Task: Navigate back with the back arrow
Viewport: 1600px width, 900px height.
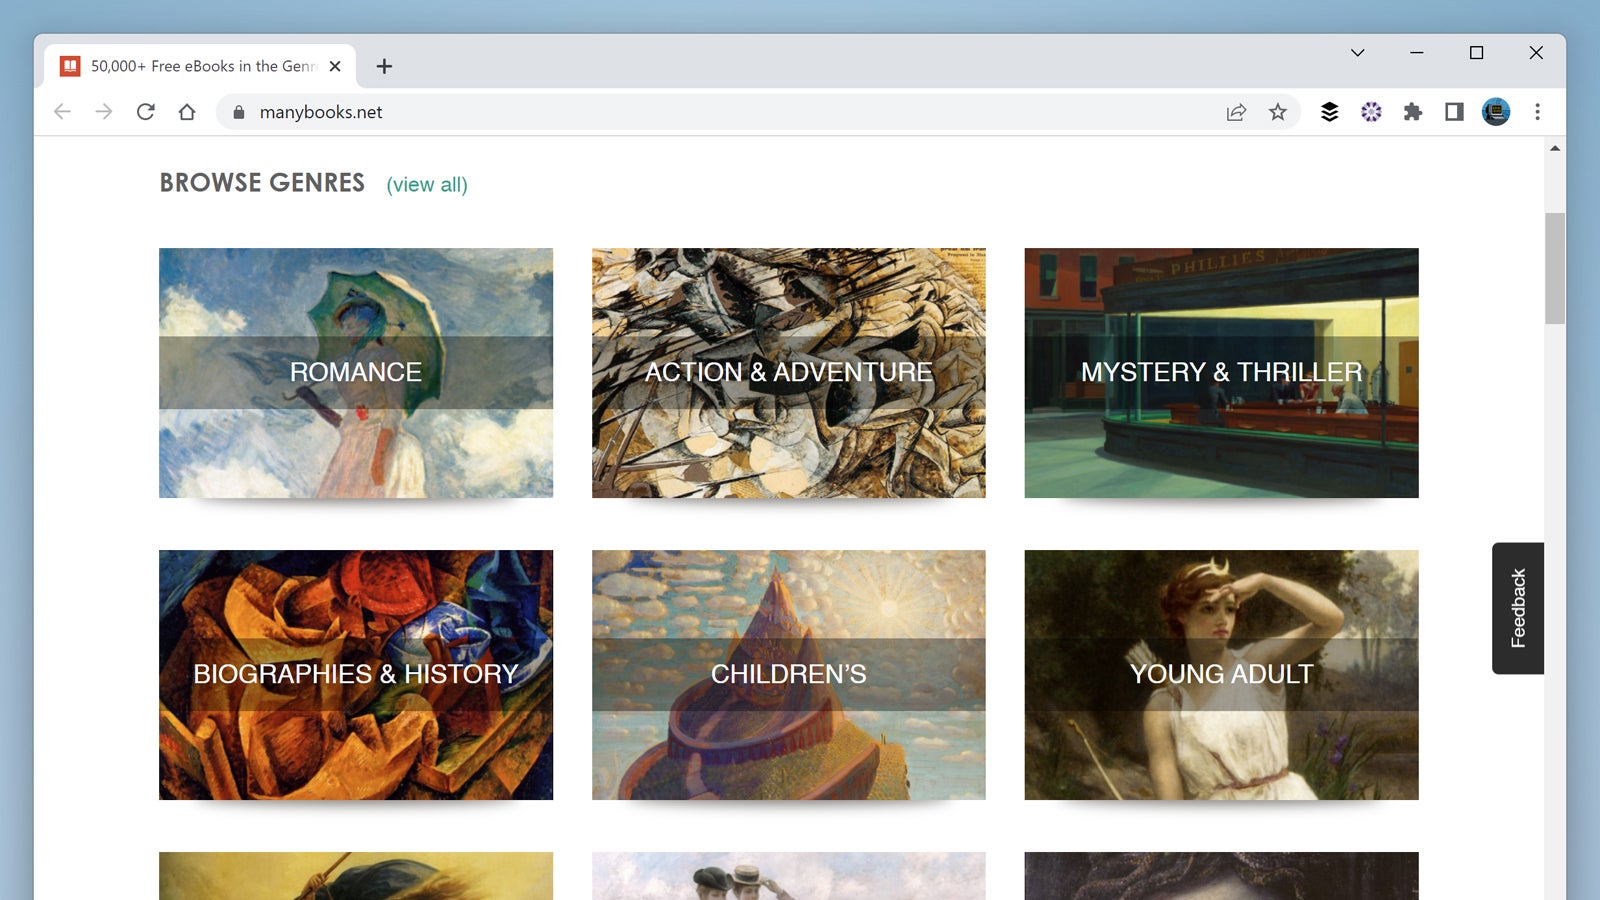Action: [x=62, y=112]
